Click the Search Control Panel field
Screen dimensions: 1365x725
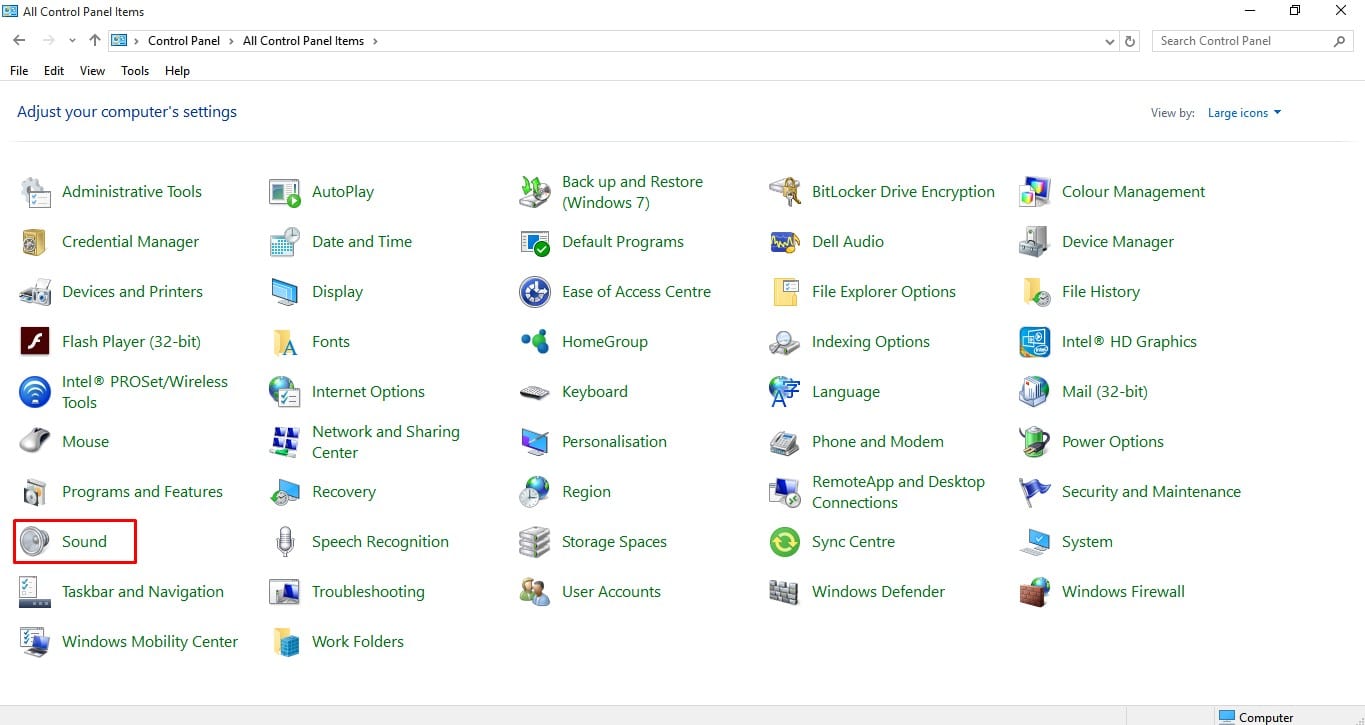click(1254, 41)
